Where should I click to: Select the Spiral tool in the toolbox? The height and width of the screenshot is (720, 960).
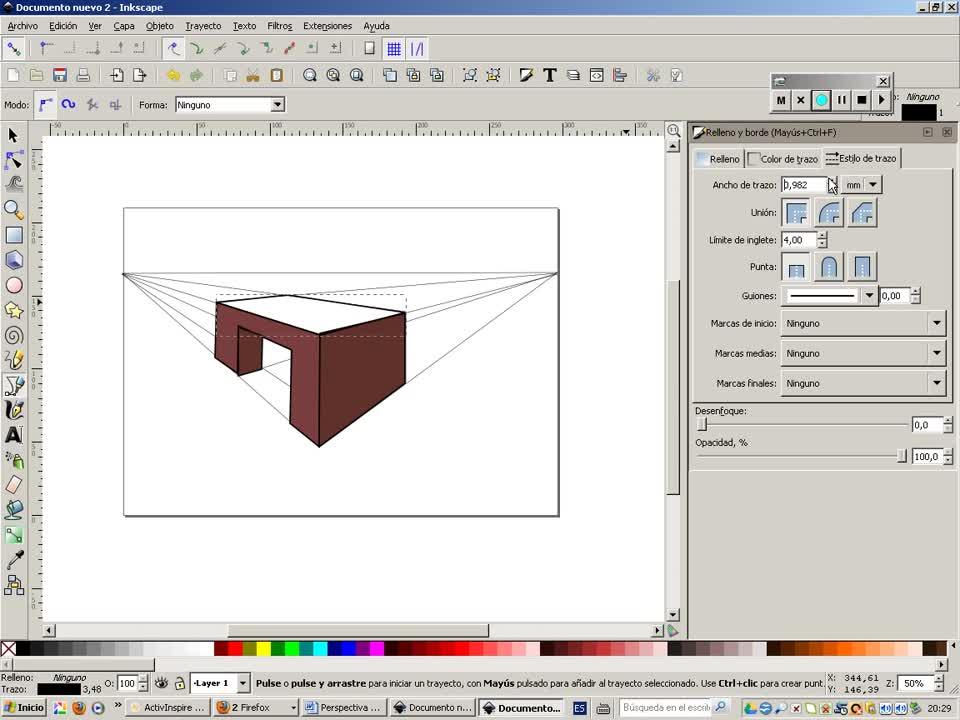(14, 335)
